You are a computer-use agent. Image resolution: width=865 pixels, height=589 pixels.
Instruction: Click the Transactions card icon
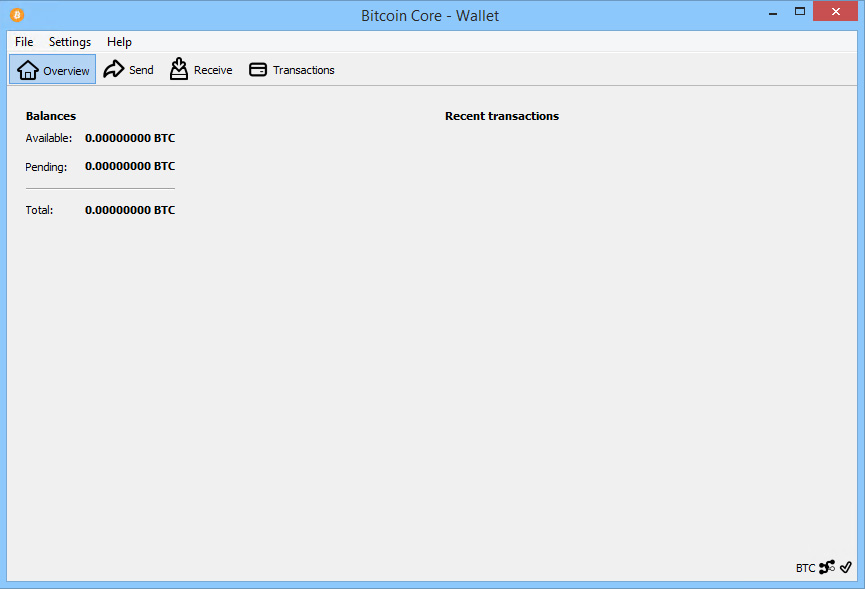click(x=258, y=69)
